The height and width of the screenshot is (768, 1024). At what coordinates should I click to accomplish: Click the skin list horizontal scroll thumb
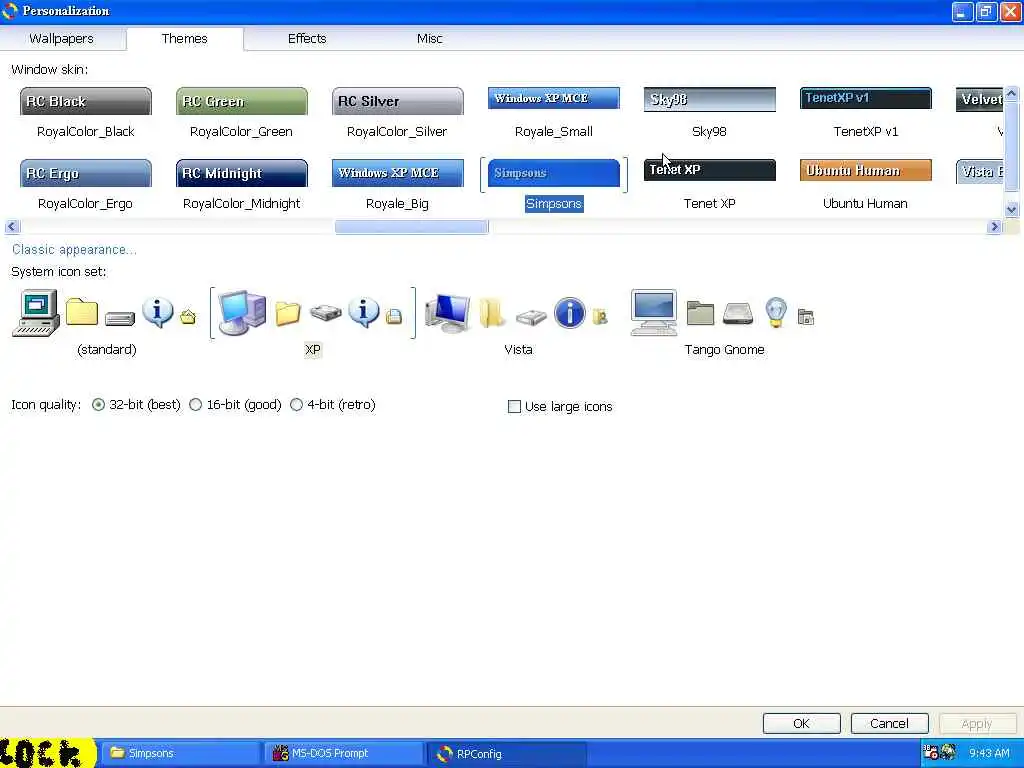coord(411,227)
